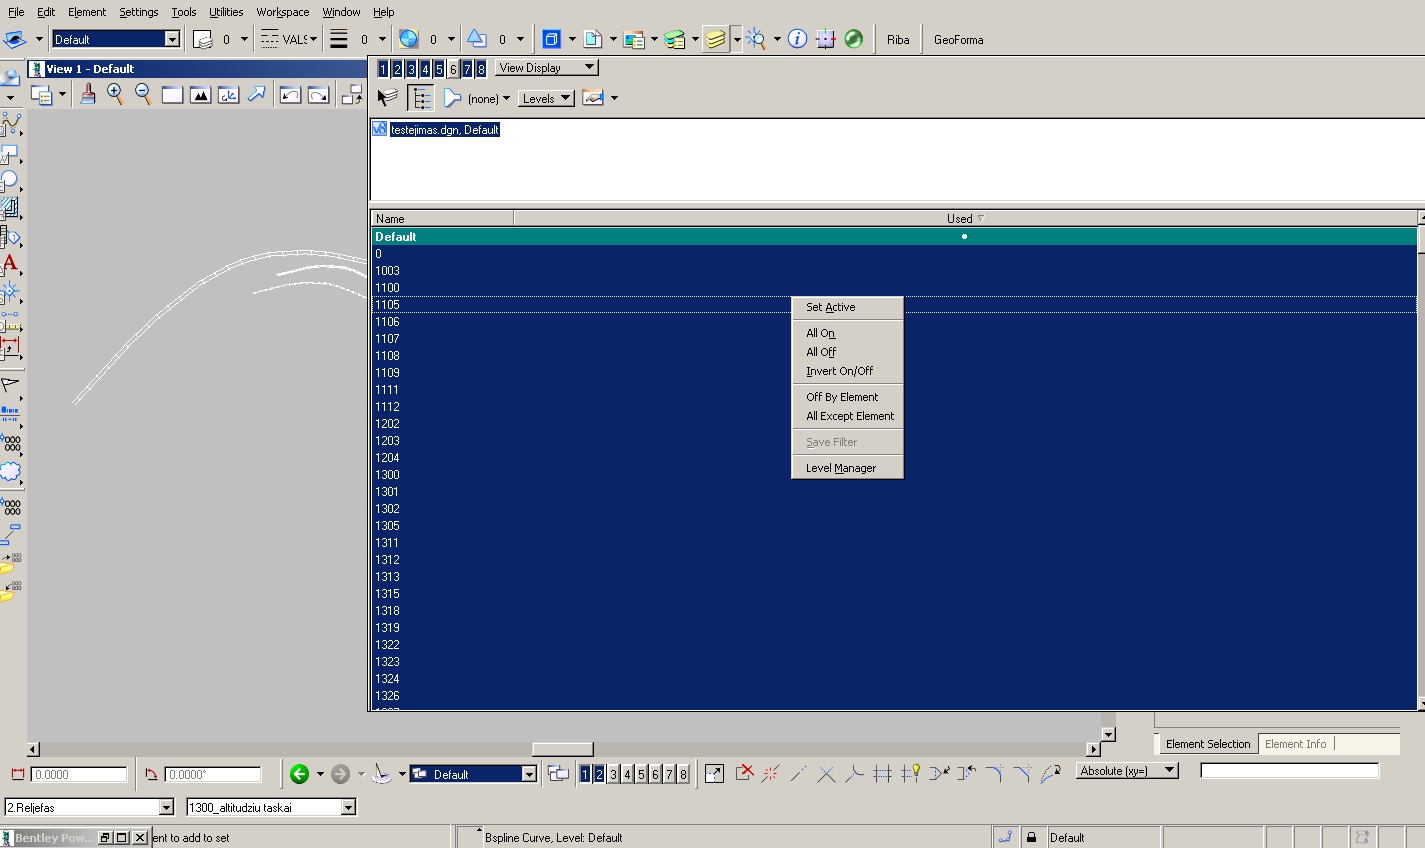Click the Window Area icon in View 1
This screenshot has width=1425, height=848.
(172, 95)
